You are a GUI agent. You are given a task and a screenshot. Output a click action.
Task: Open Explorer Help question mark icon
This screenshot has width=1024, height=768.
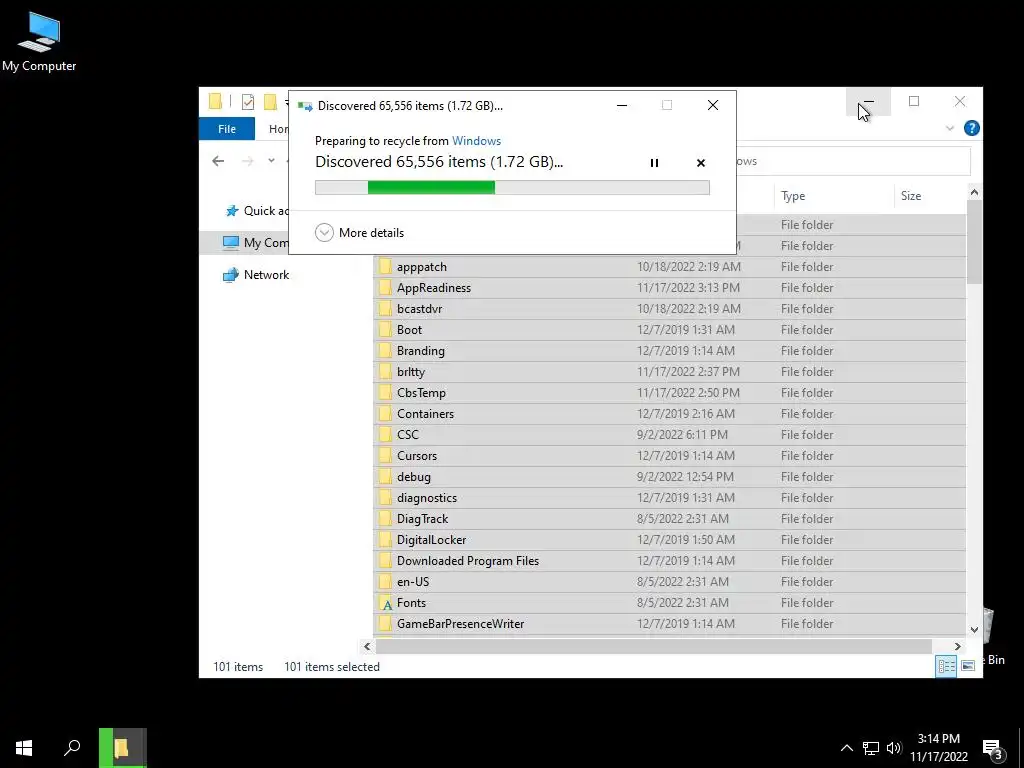point(972,129)
